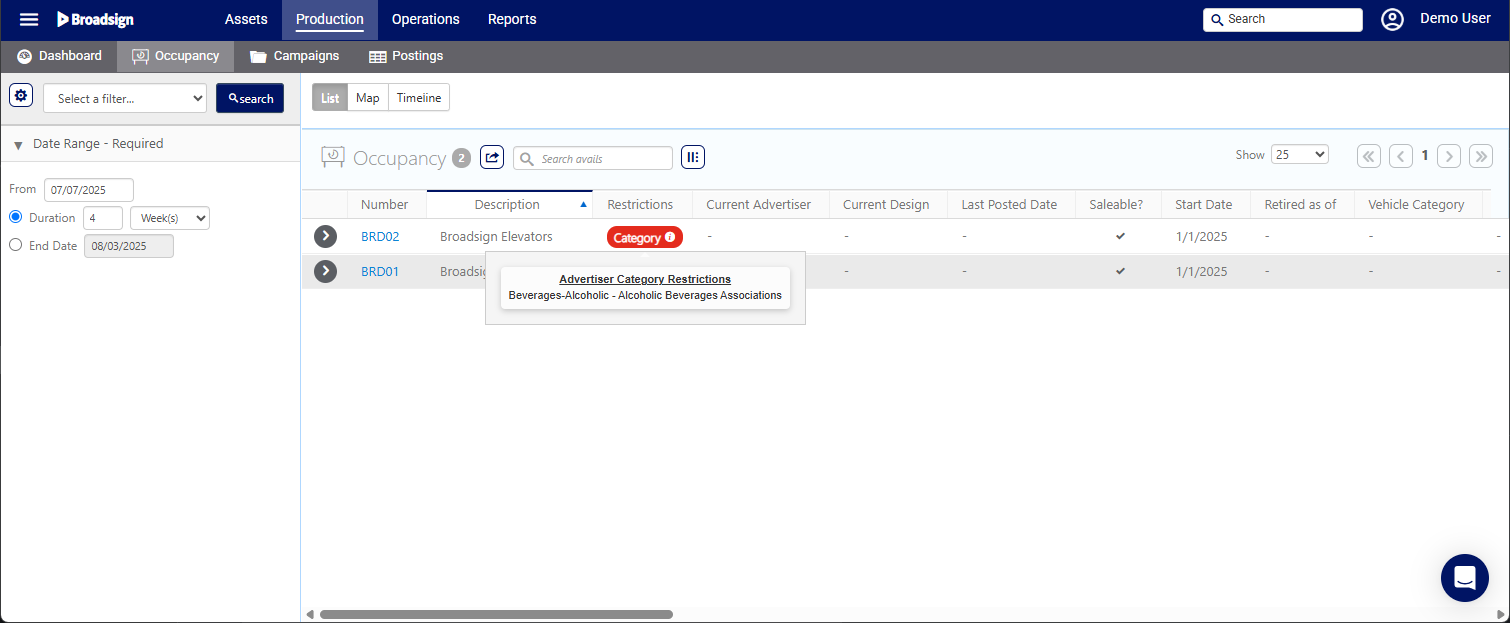
Task: Click the export occupancy icon
Action: pos(492,157)
